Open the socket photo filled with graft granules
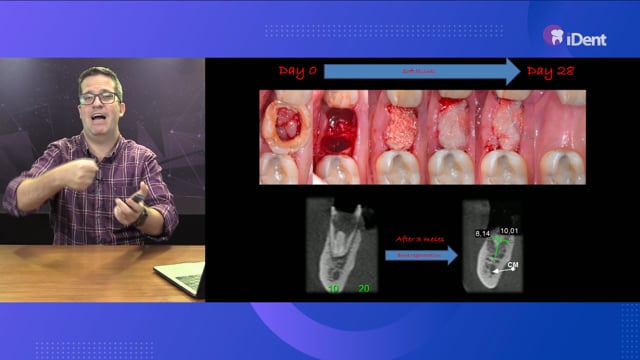This screenshot has height=360, width=640. [398, 137]
